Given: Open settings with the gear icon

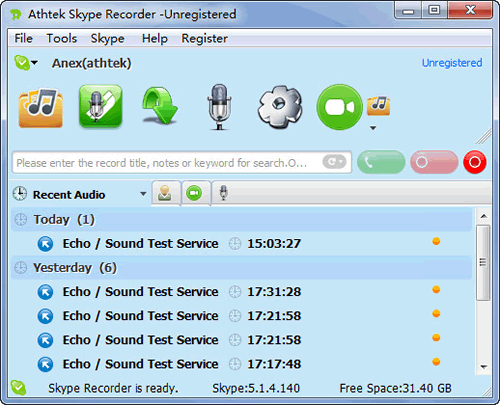Looking at the screenshot, I should 280,107.
